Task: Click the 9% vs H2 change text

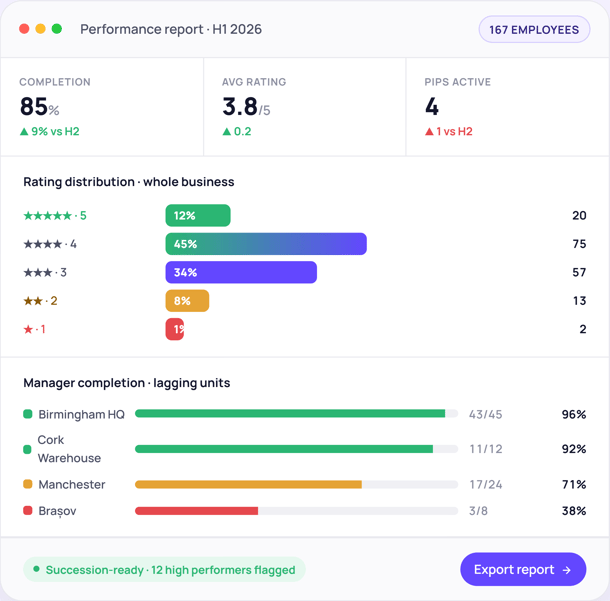Action: 55,131
